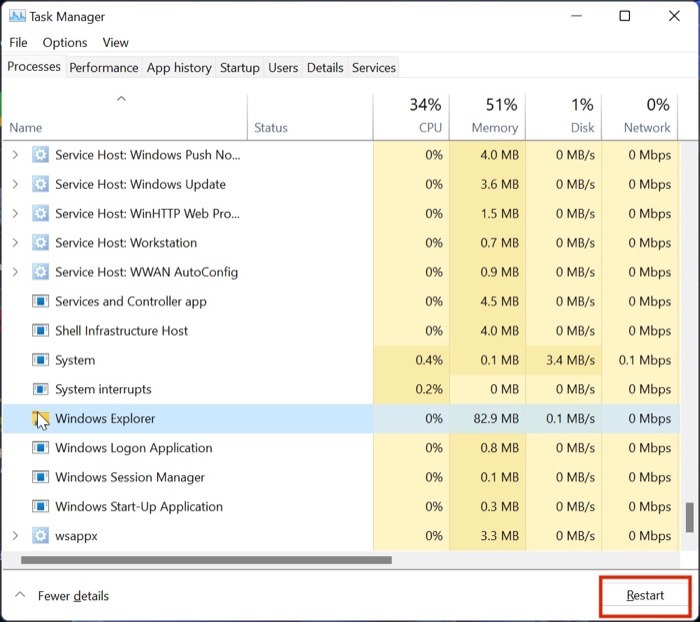
Task: Switch to the Performance tab
Action: click(104, 67)
